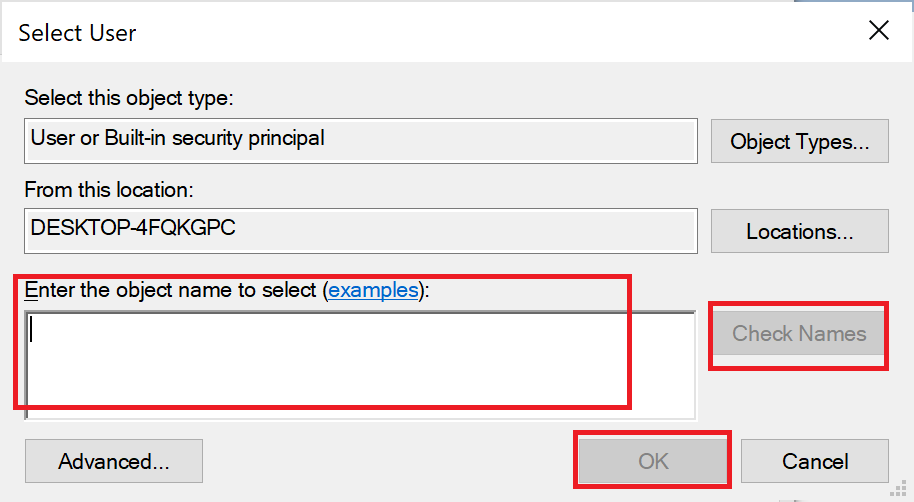The image size is (914, 502).
Task: Click the 'From this location' label
Action: 108,188
